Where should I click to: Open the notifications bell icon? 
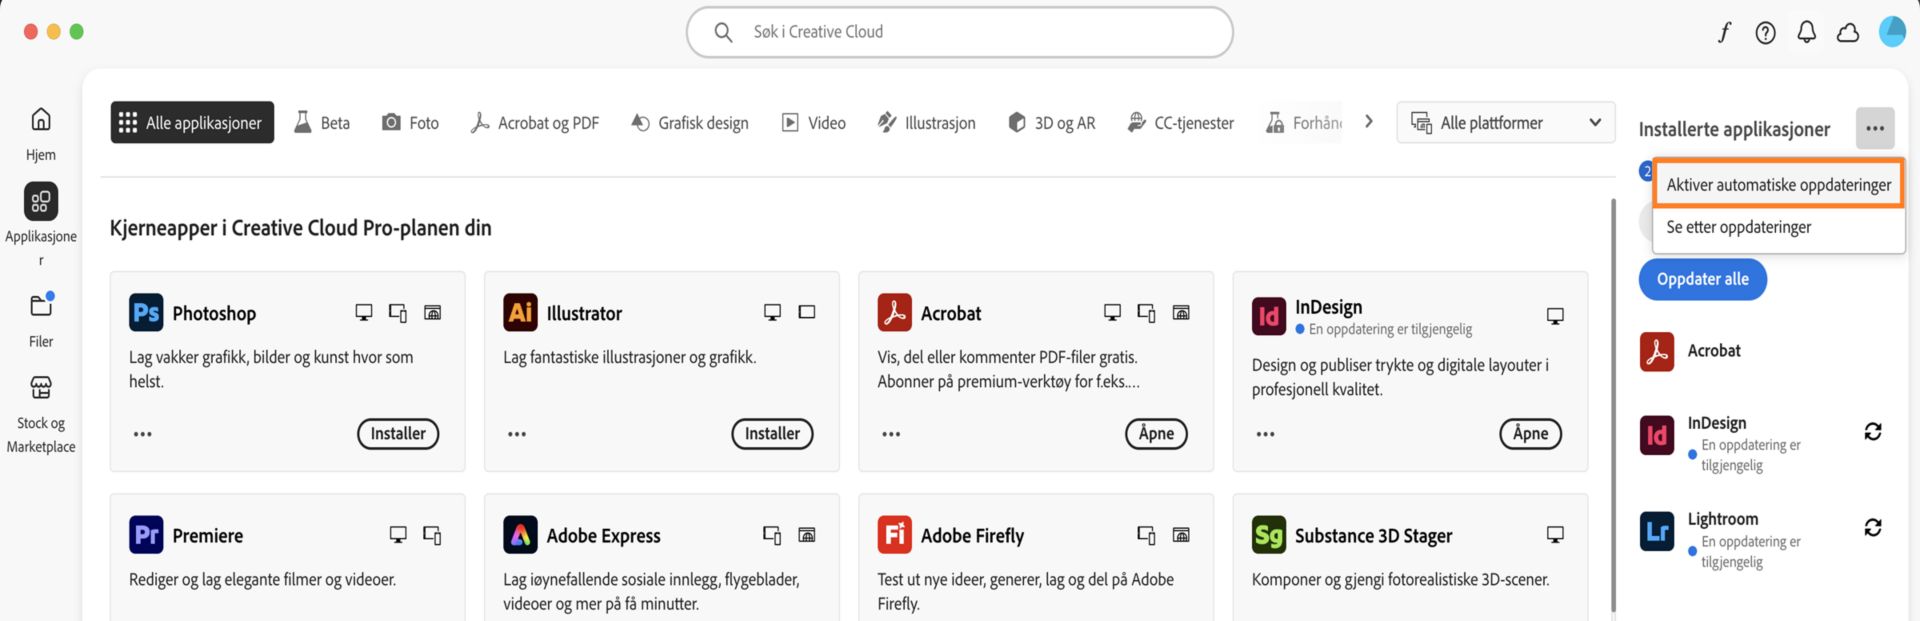coord(1807,33)
